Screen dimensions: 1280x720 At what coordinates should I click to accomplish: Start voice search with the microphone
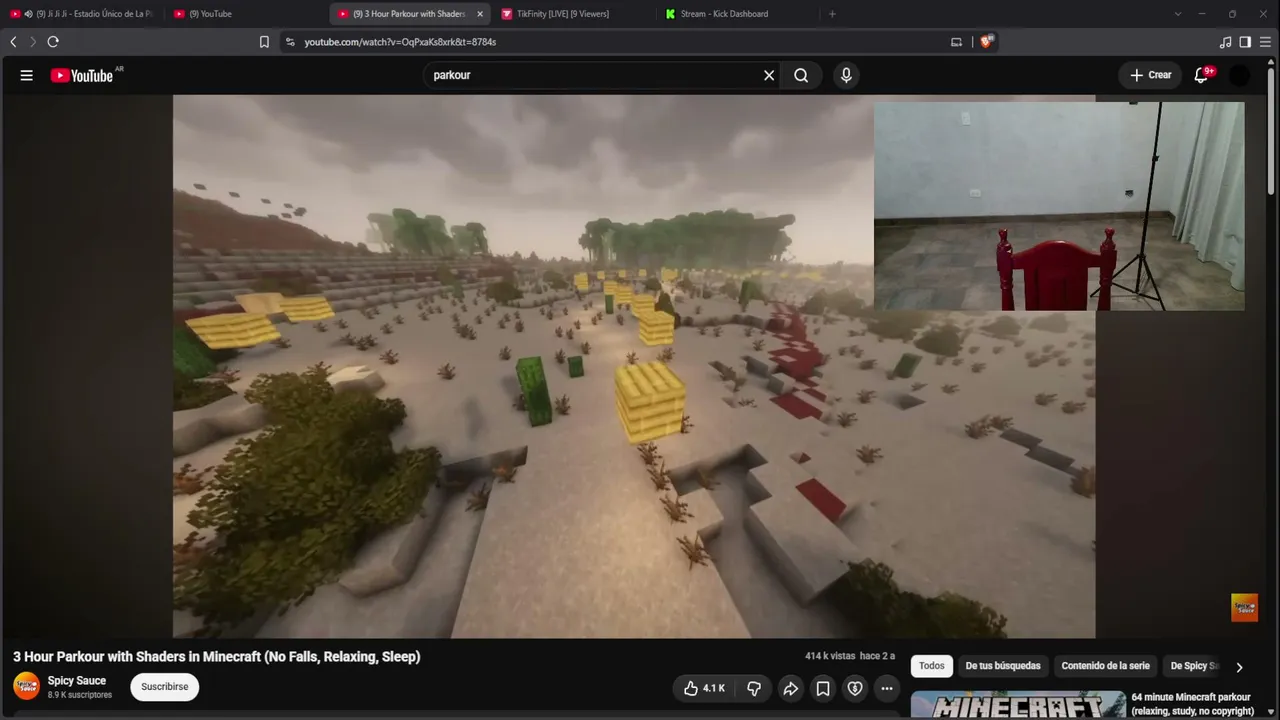(x=846, y=75)
